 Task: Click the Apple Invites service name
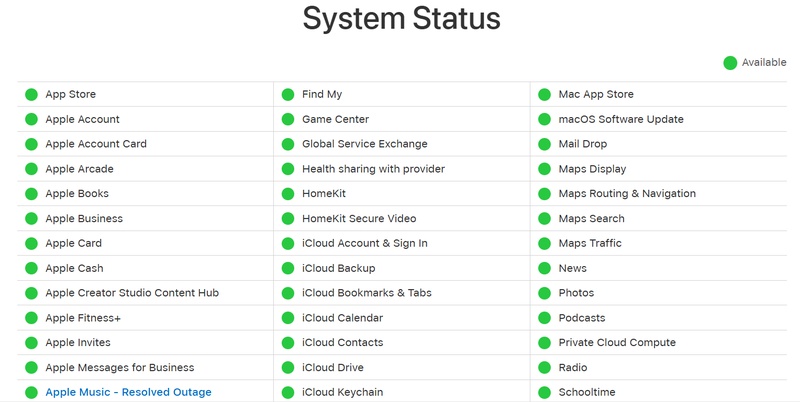click(x=78, y=342)
